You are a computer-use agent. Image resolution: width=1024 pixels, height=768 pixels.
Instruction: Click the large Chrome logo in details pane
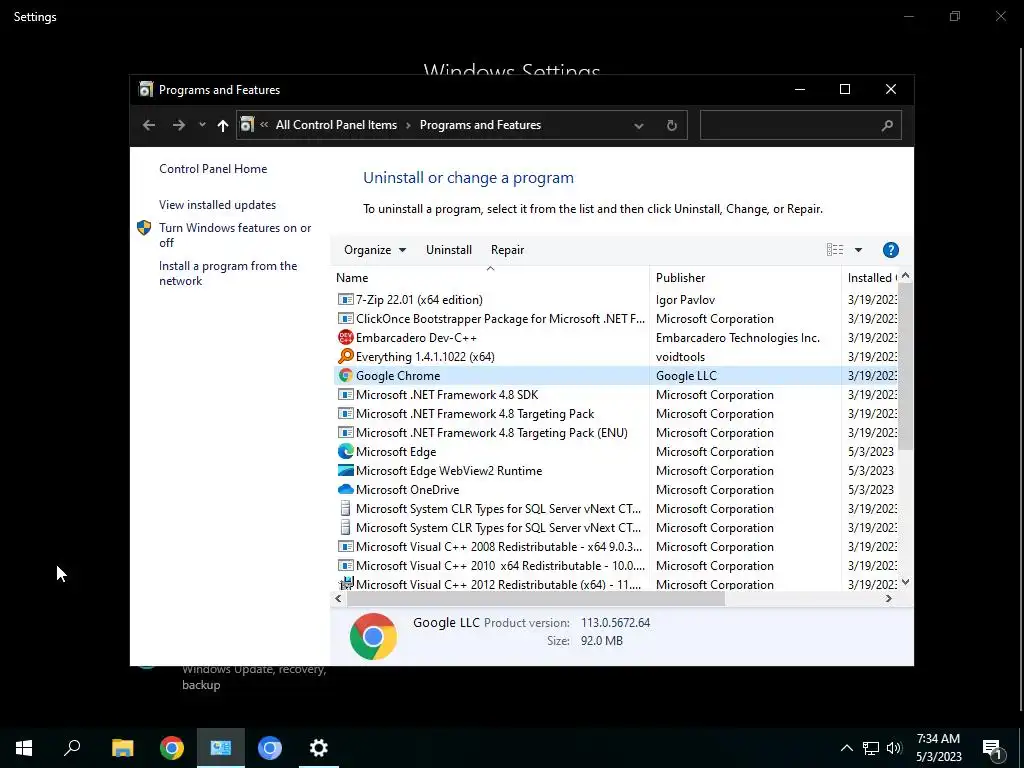[x=373, y=636]
